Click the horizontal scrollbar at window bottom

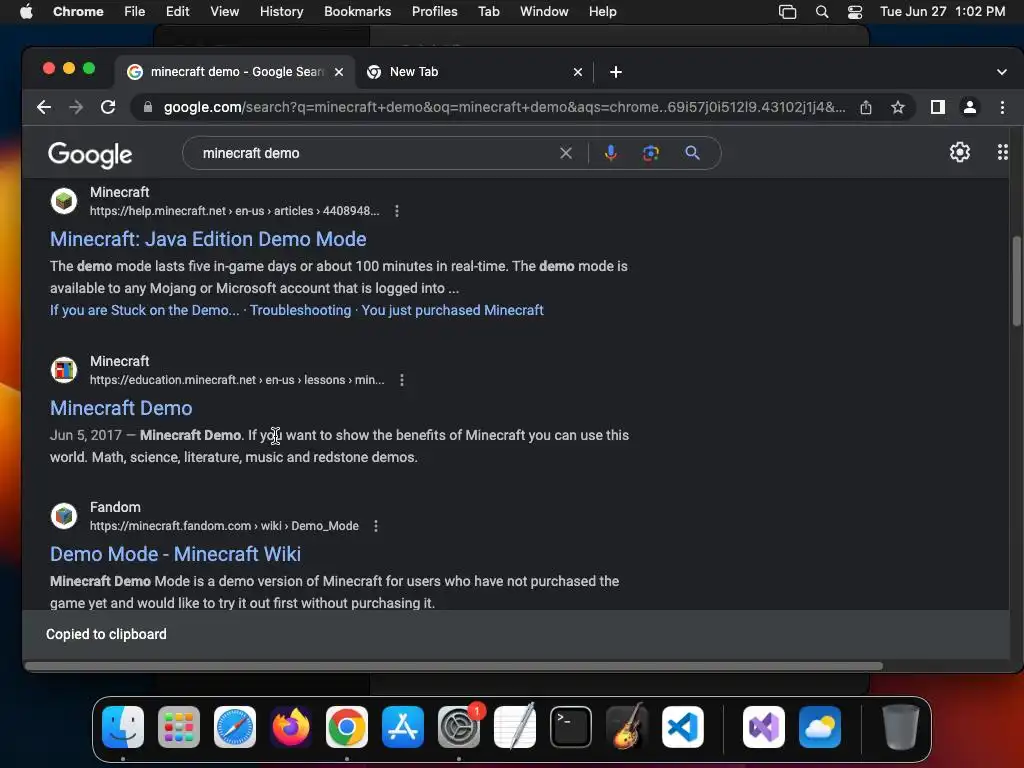[454, 666]
